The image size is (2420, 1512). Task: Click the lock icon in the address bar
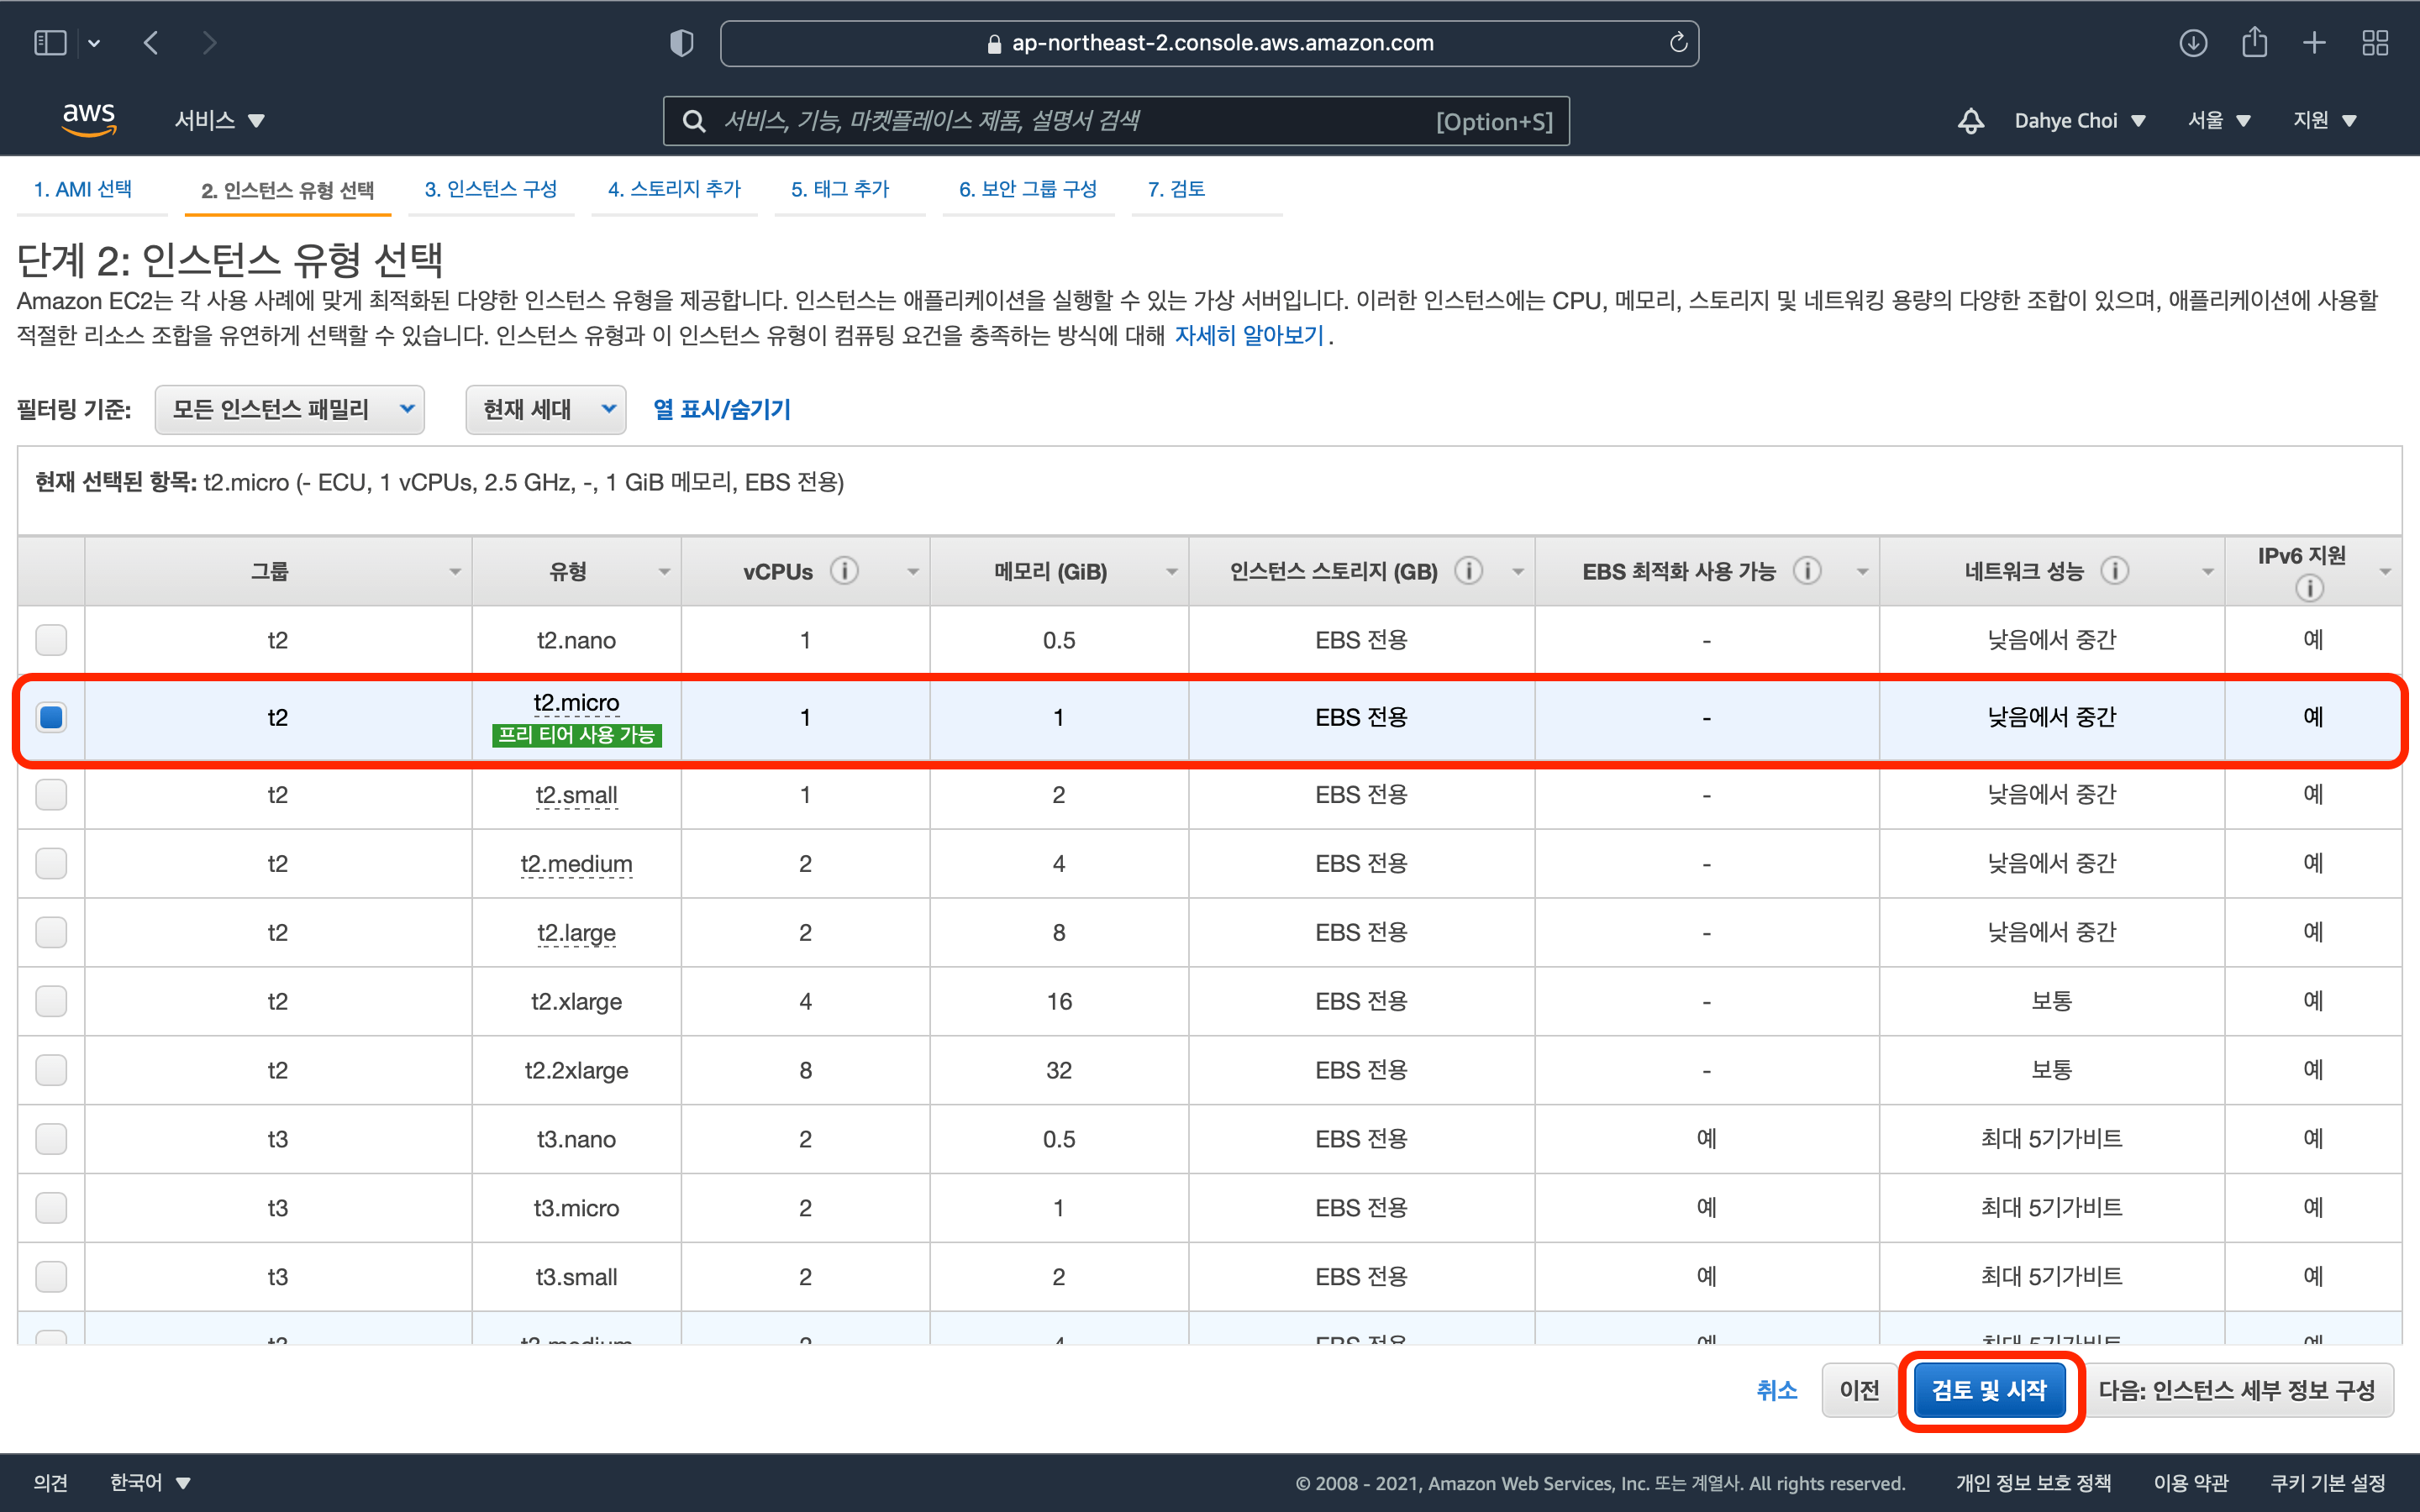coord(994,43)
